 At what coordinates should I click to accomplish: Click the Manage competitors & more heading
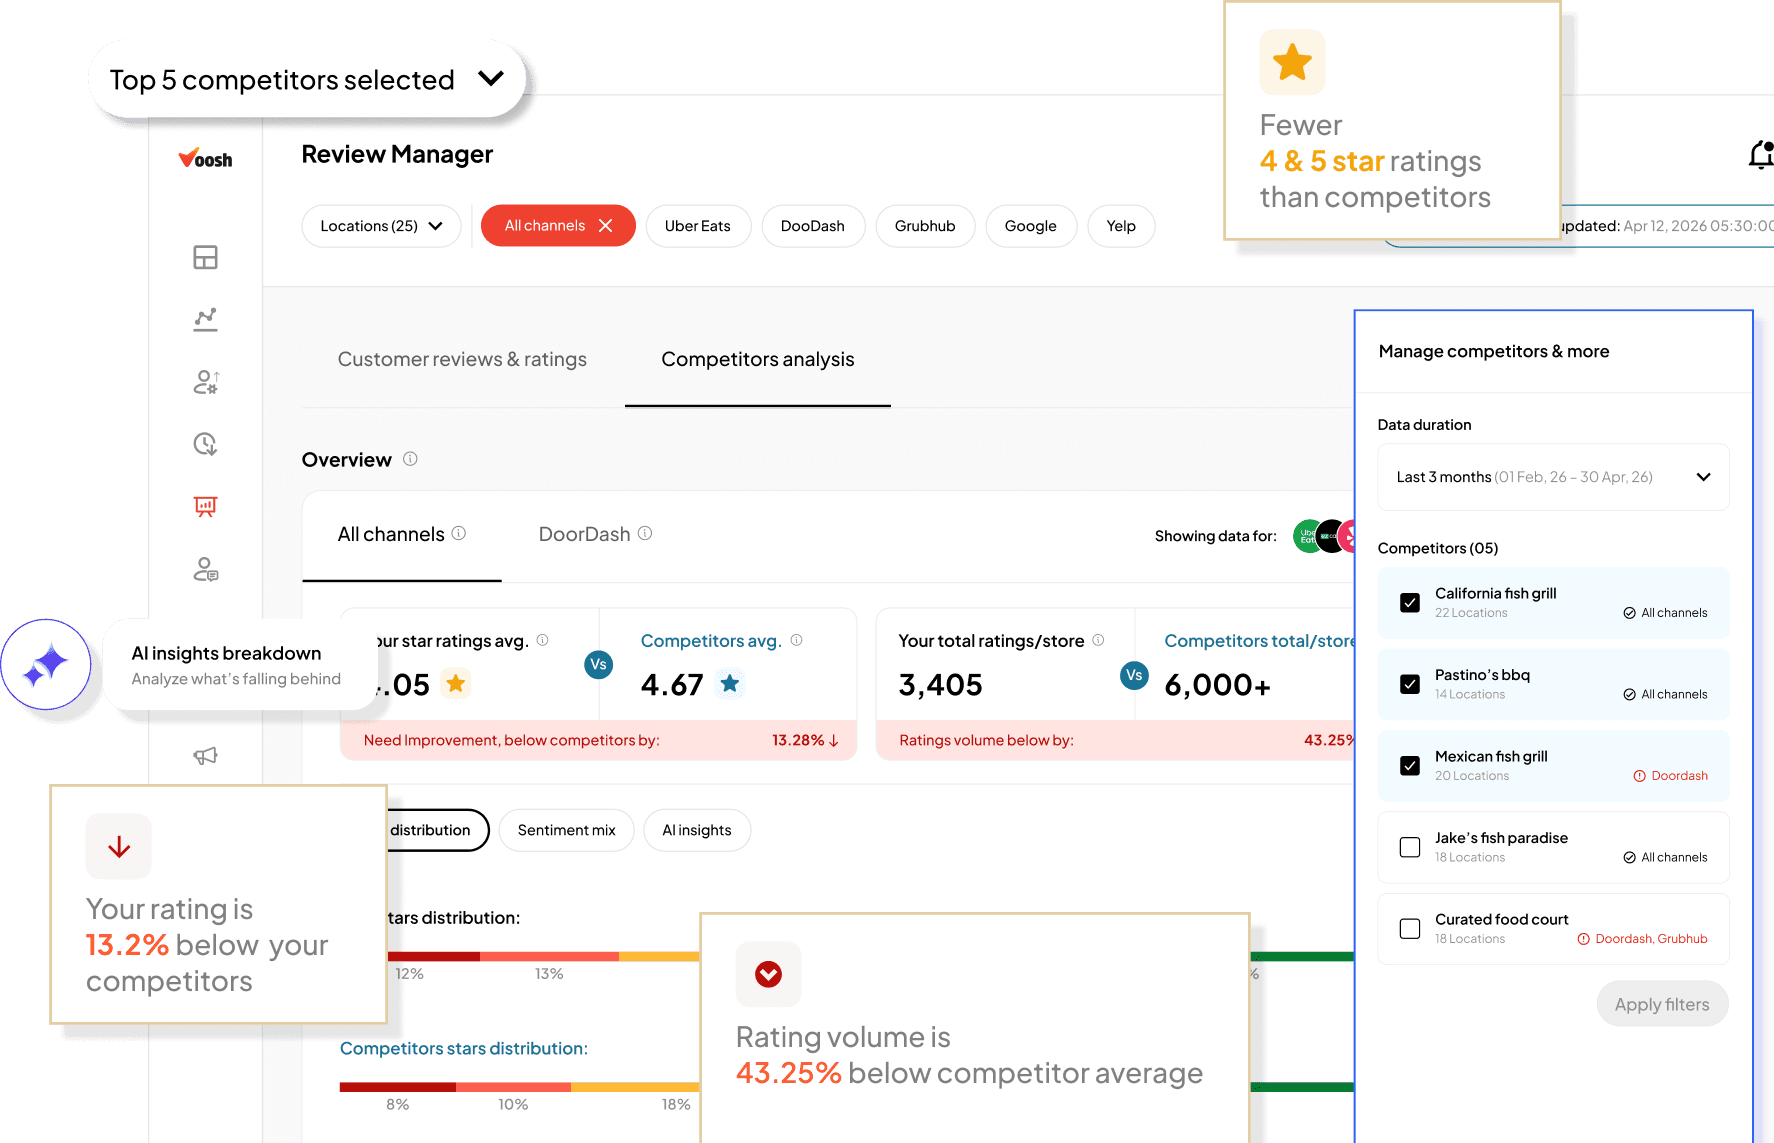pos(1494,351)
